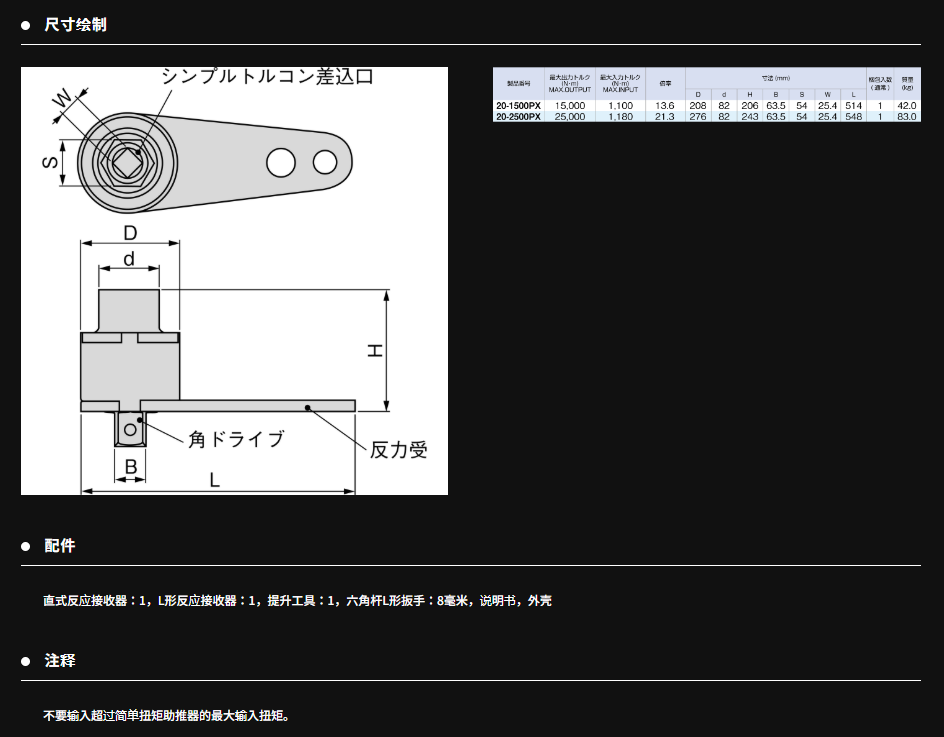Click the L dimension label in drawing

pos(214,480)
